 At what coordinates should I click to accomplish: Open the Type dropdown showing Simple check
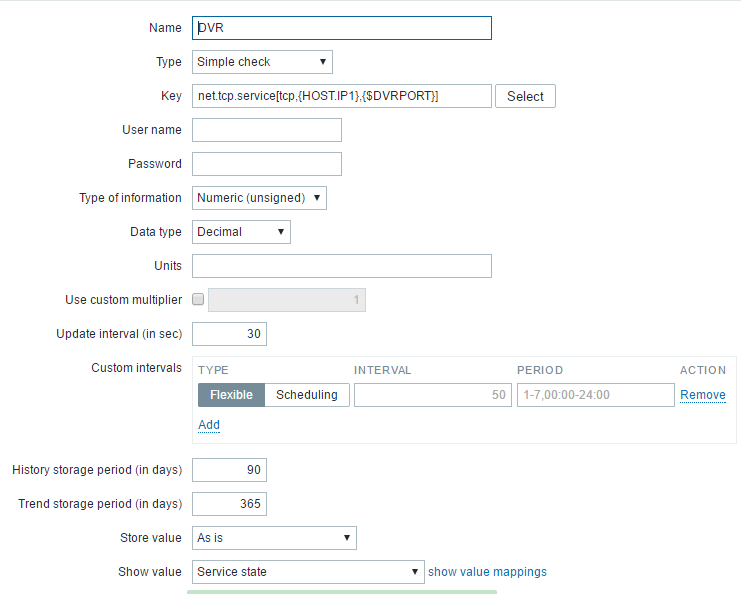click(x=262, y=62)
